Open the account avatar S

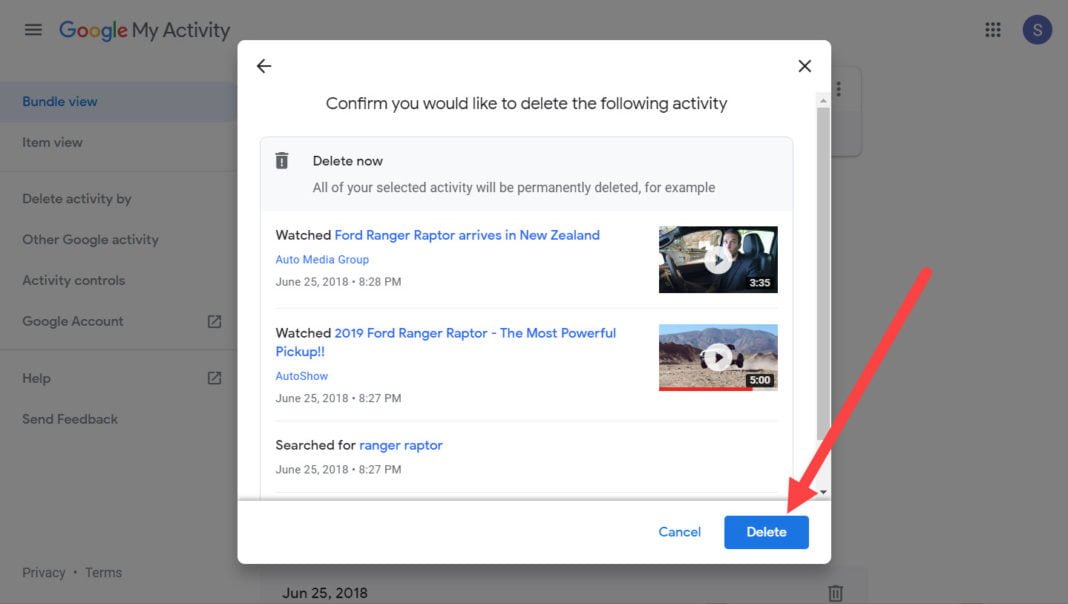click(1037, 30)
